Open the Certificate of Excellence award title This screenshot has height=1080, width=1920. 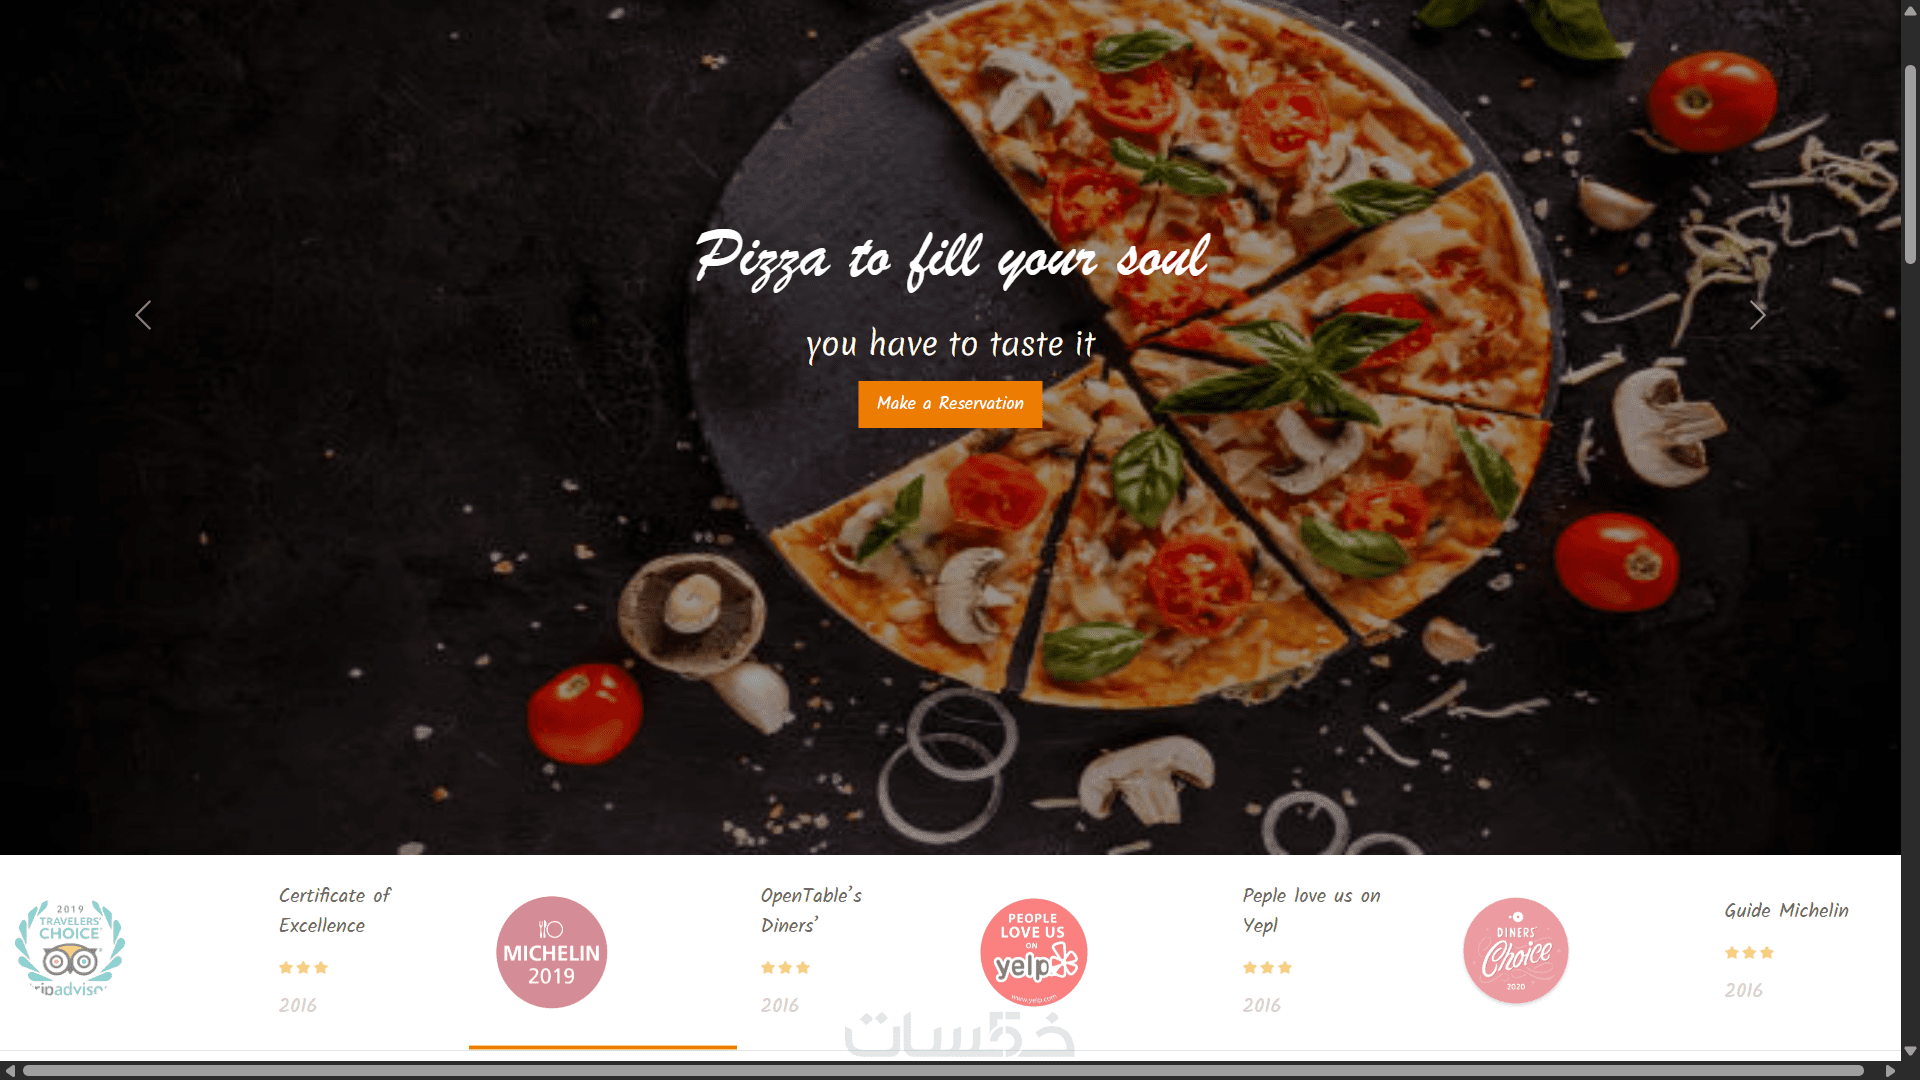[335, 910]
